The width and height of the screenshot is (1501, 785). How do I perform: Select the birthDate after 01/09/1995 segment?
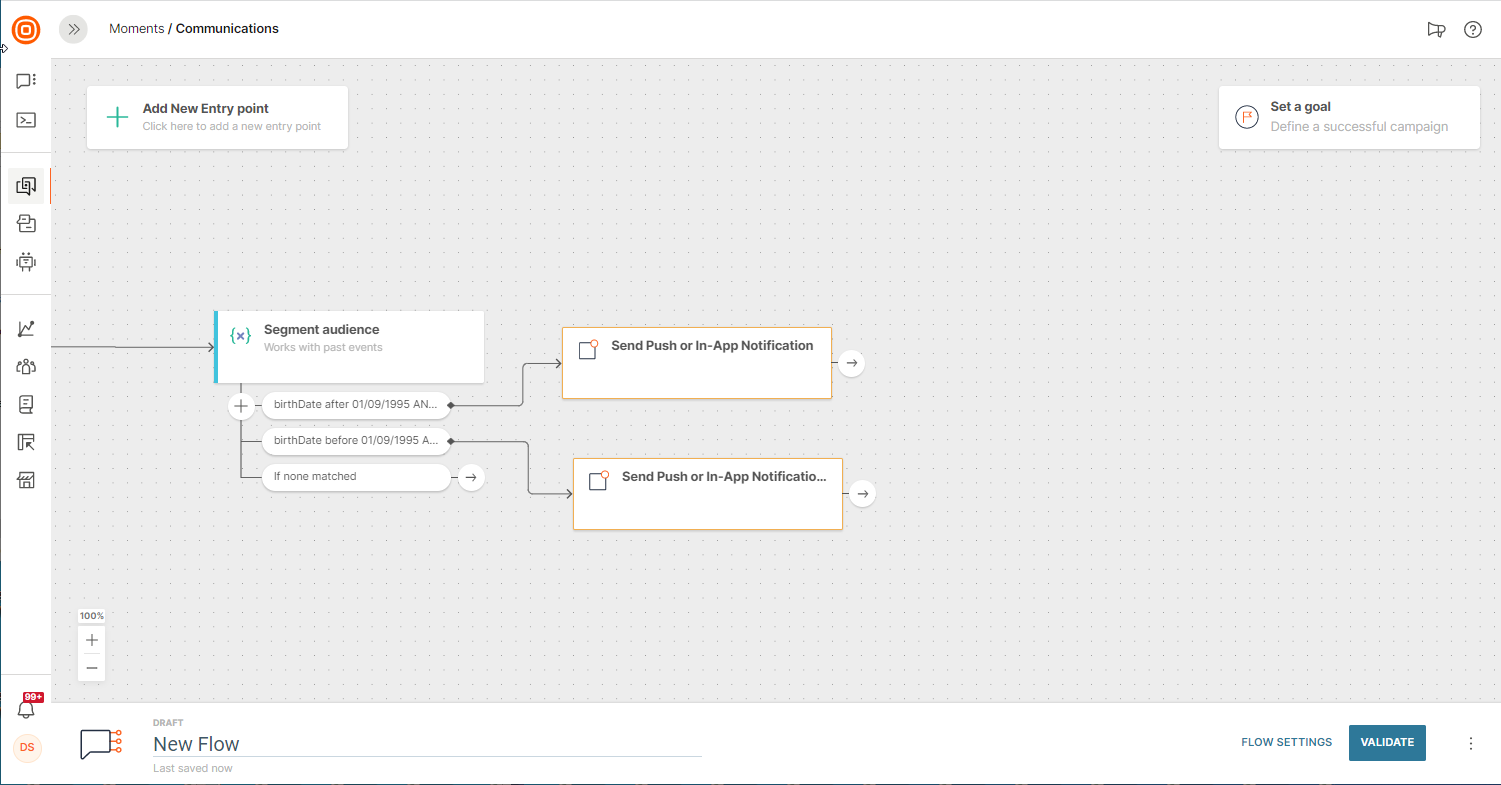tap(355, 405)
